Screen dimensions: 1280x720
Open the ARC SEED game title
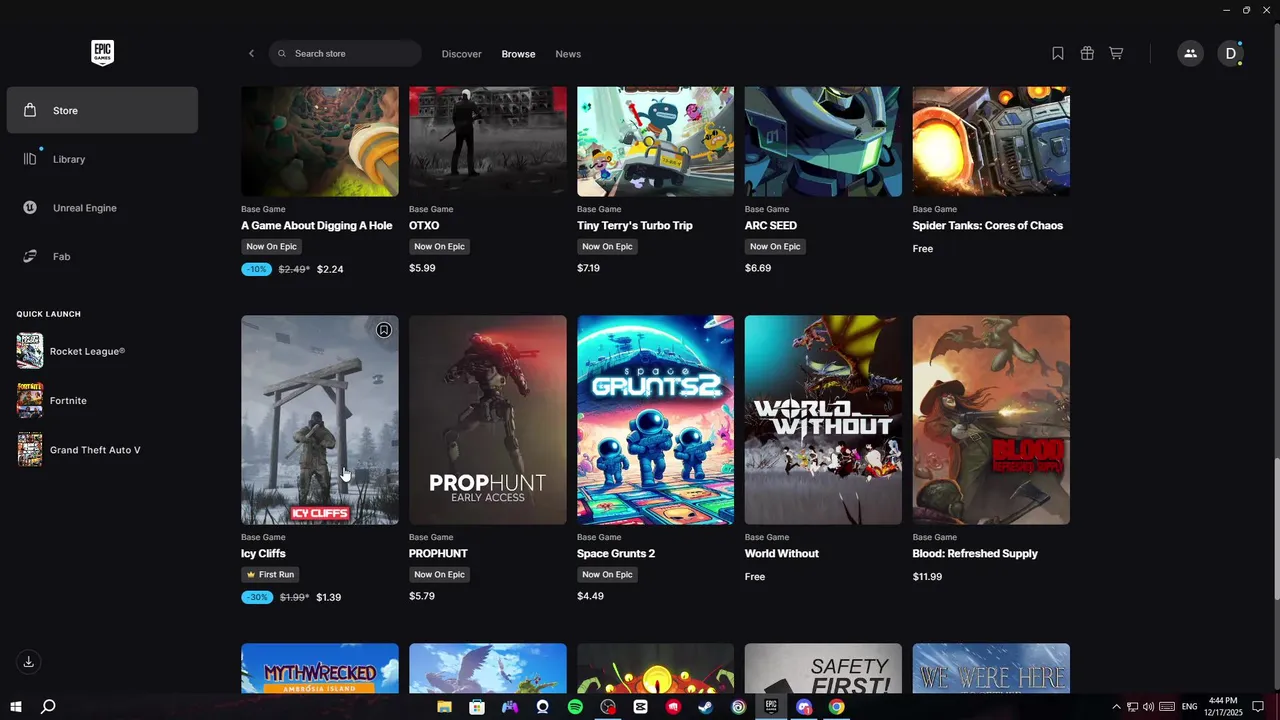coord(771,226)
